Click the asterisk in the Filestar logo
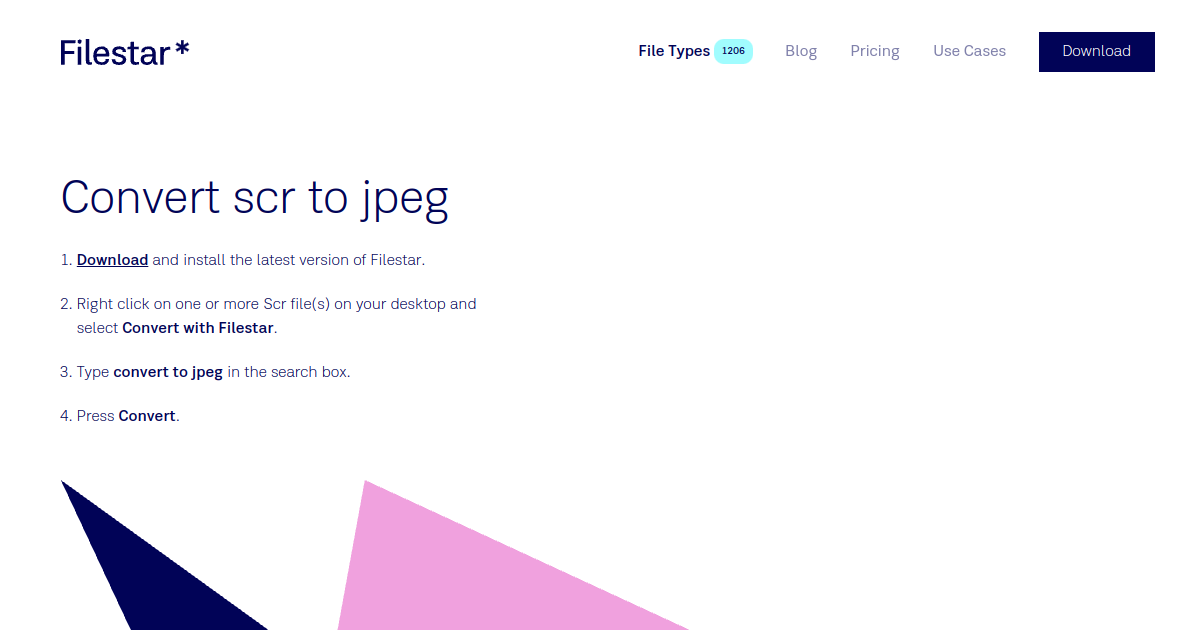1200x630 pixels. click(181, 47)
